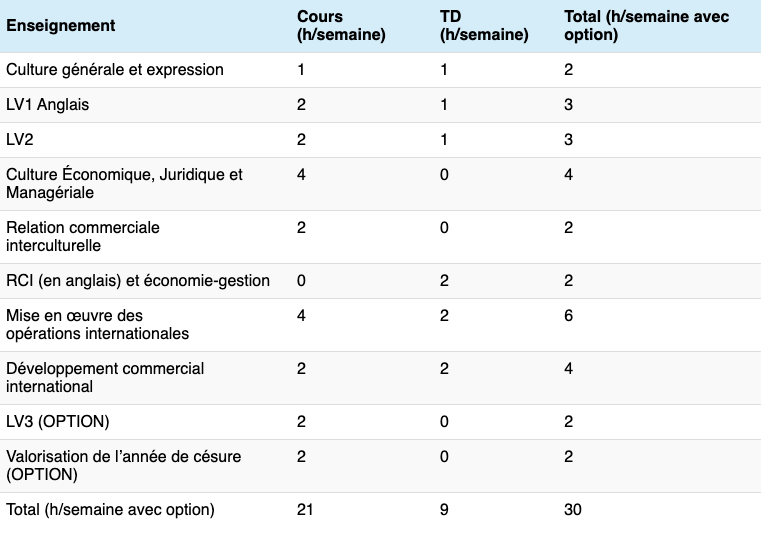Select the TD (h/semaine) header cell
This screenshot has height=538, width=762.
point(484,25)
